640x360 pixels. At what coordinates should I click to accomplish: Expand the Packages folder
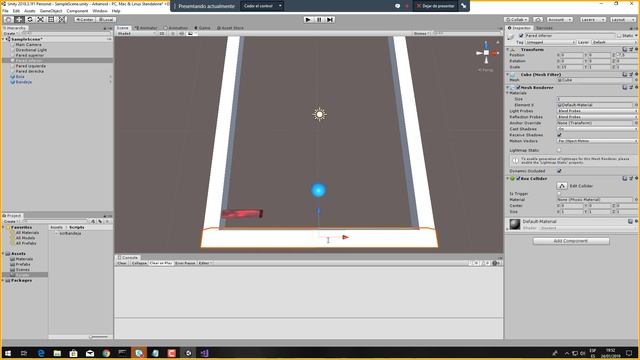coord(4,280)
